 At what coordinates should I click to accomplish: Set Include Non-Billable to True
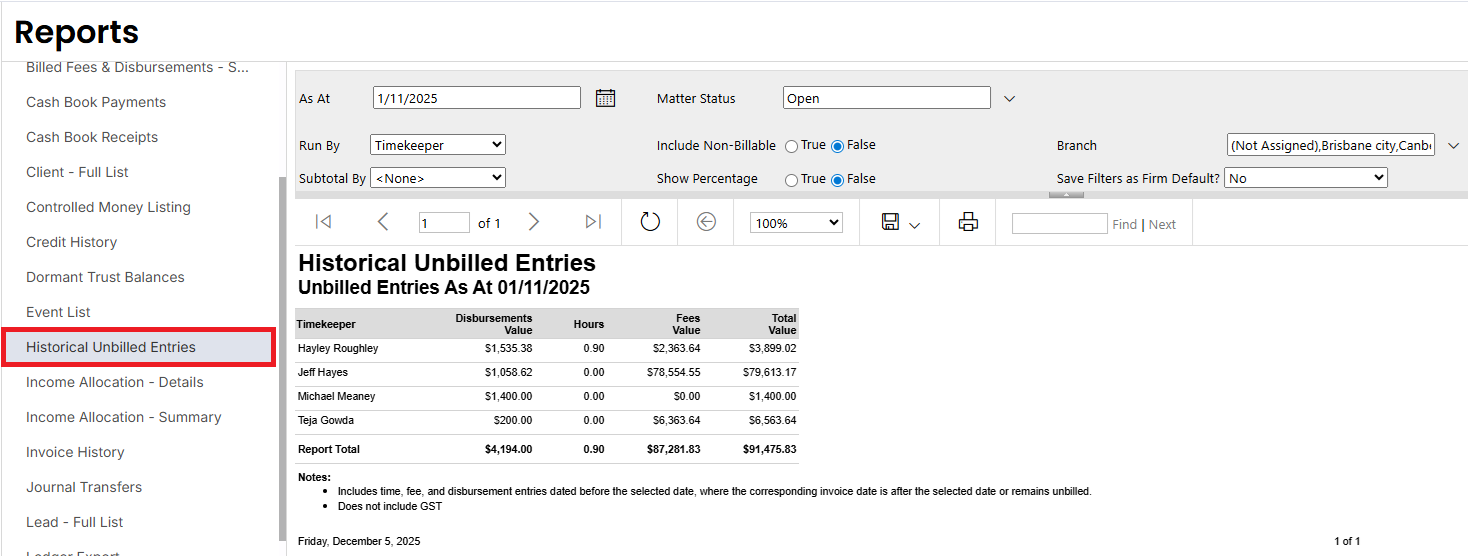click(x=792, y=146)
